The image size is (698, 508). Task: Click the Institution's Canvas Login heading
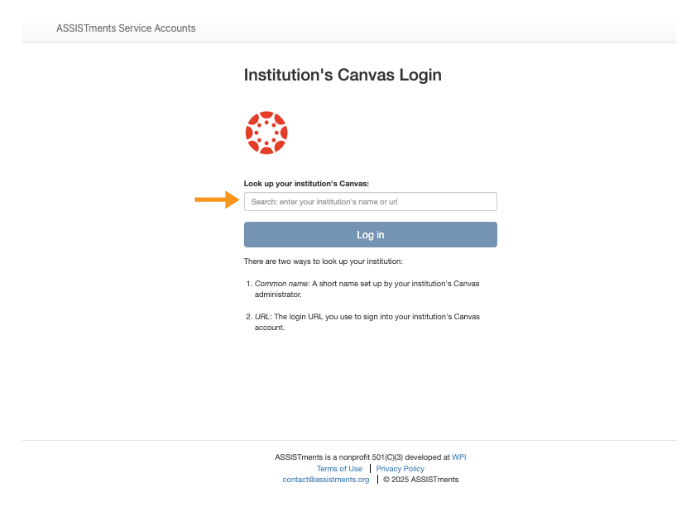click(343, 75)
